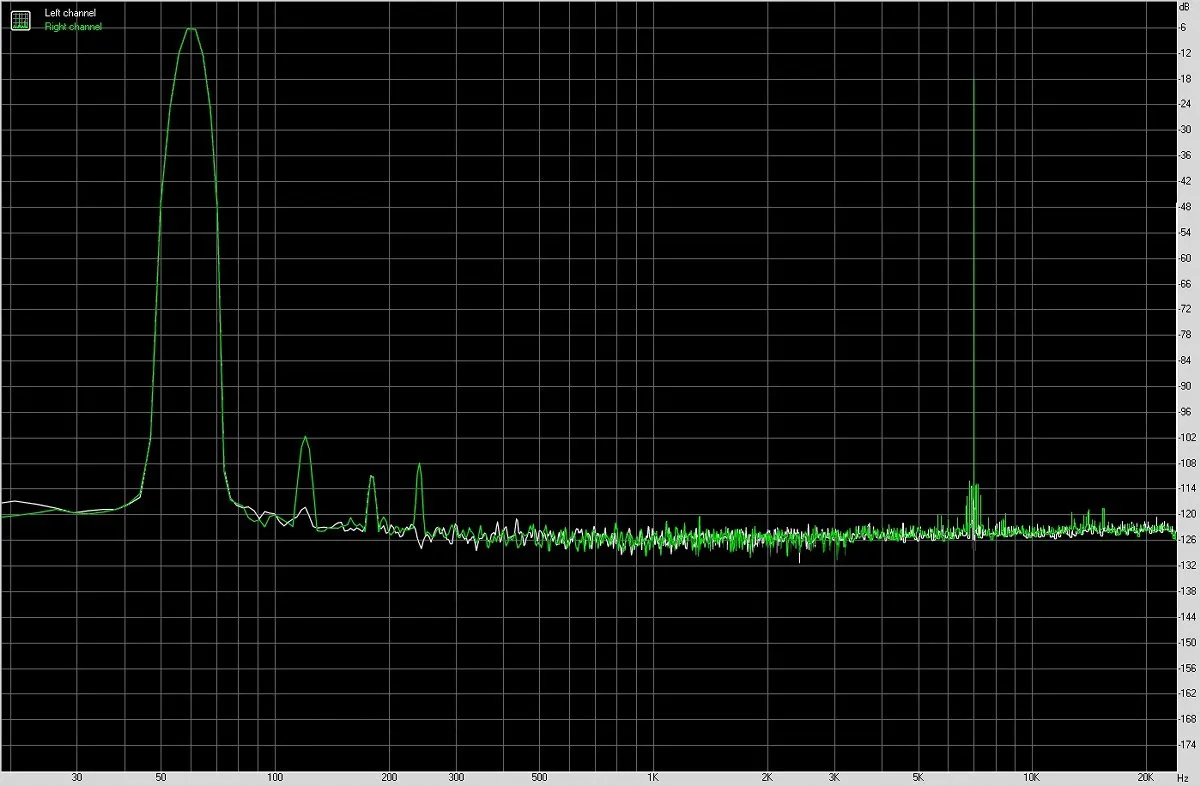The image size is (1200, 786).
Task: Click the 1K frequency label
Action: pyautogui.click(x=652, y=776)
